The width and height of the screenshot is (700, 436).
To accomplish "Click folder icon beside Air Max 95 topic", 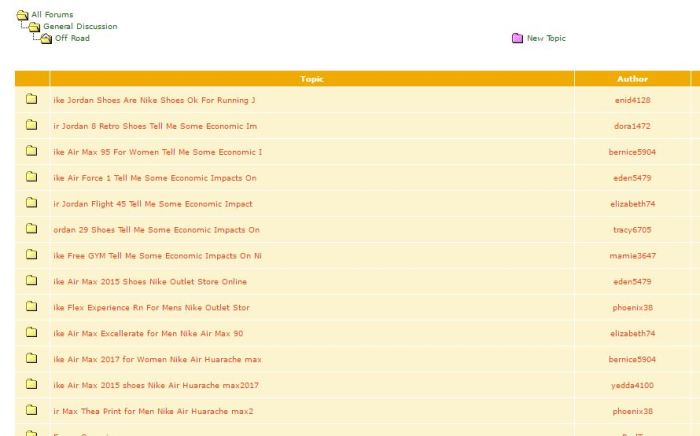I will [x=31, y=152].
